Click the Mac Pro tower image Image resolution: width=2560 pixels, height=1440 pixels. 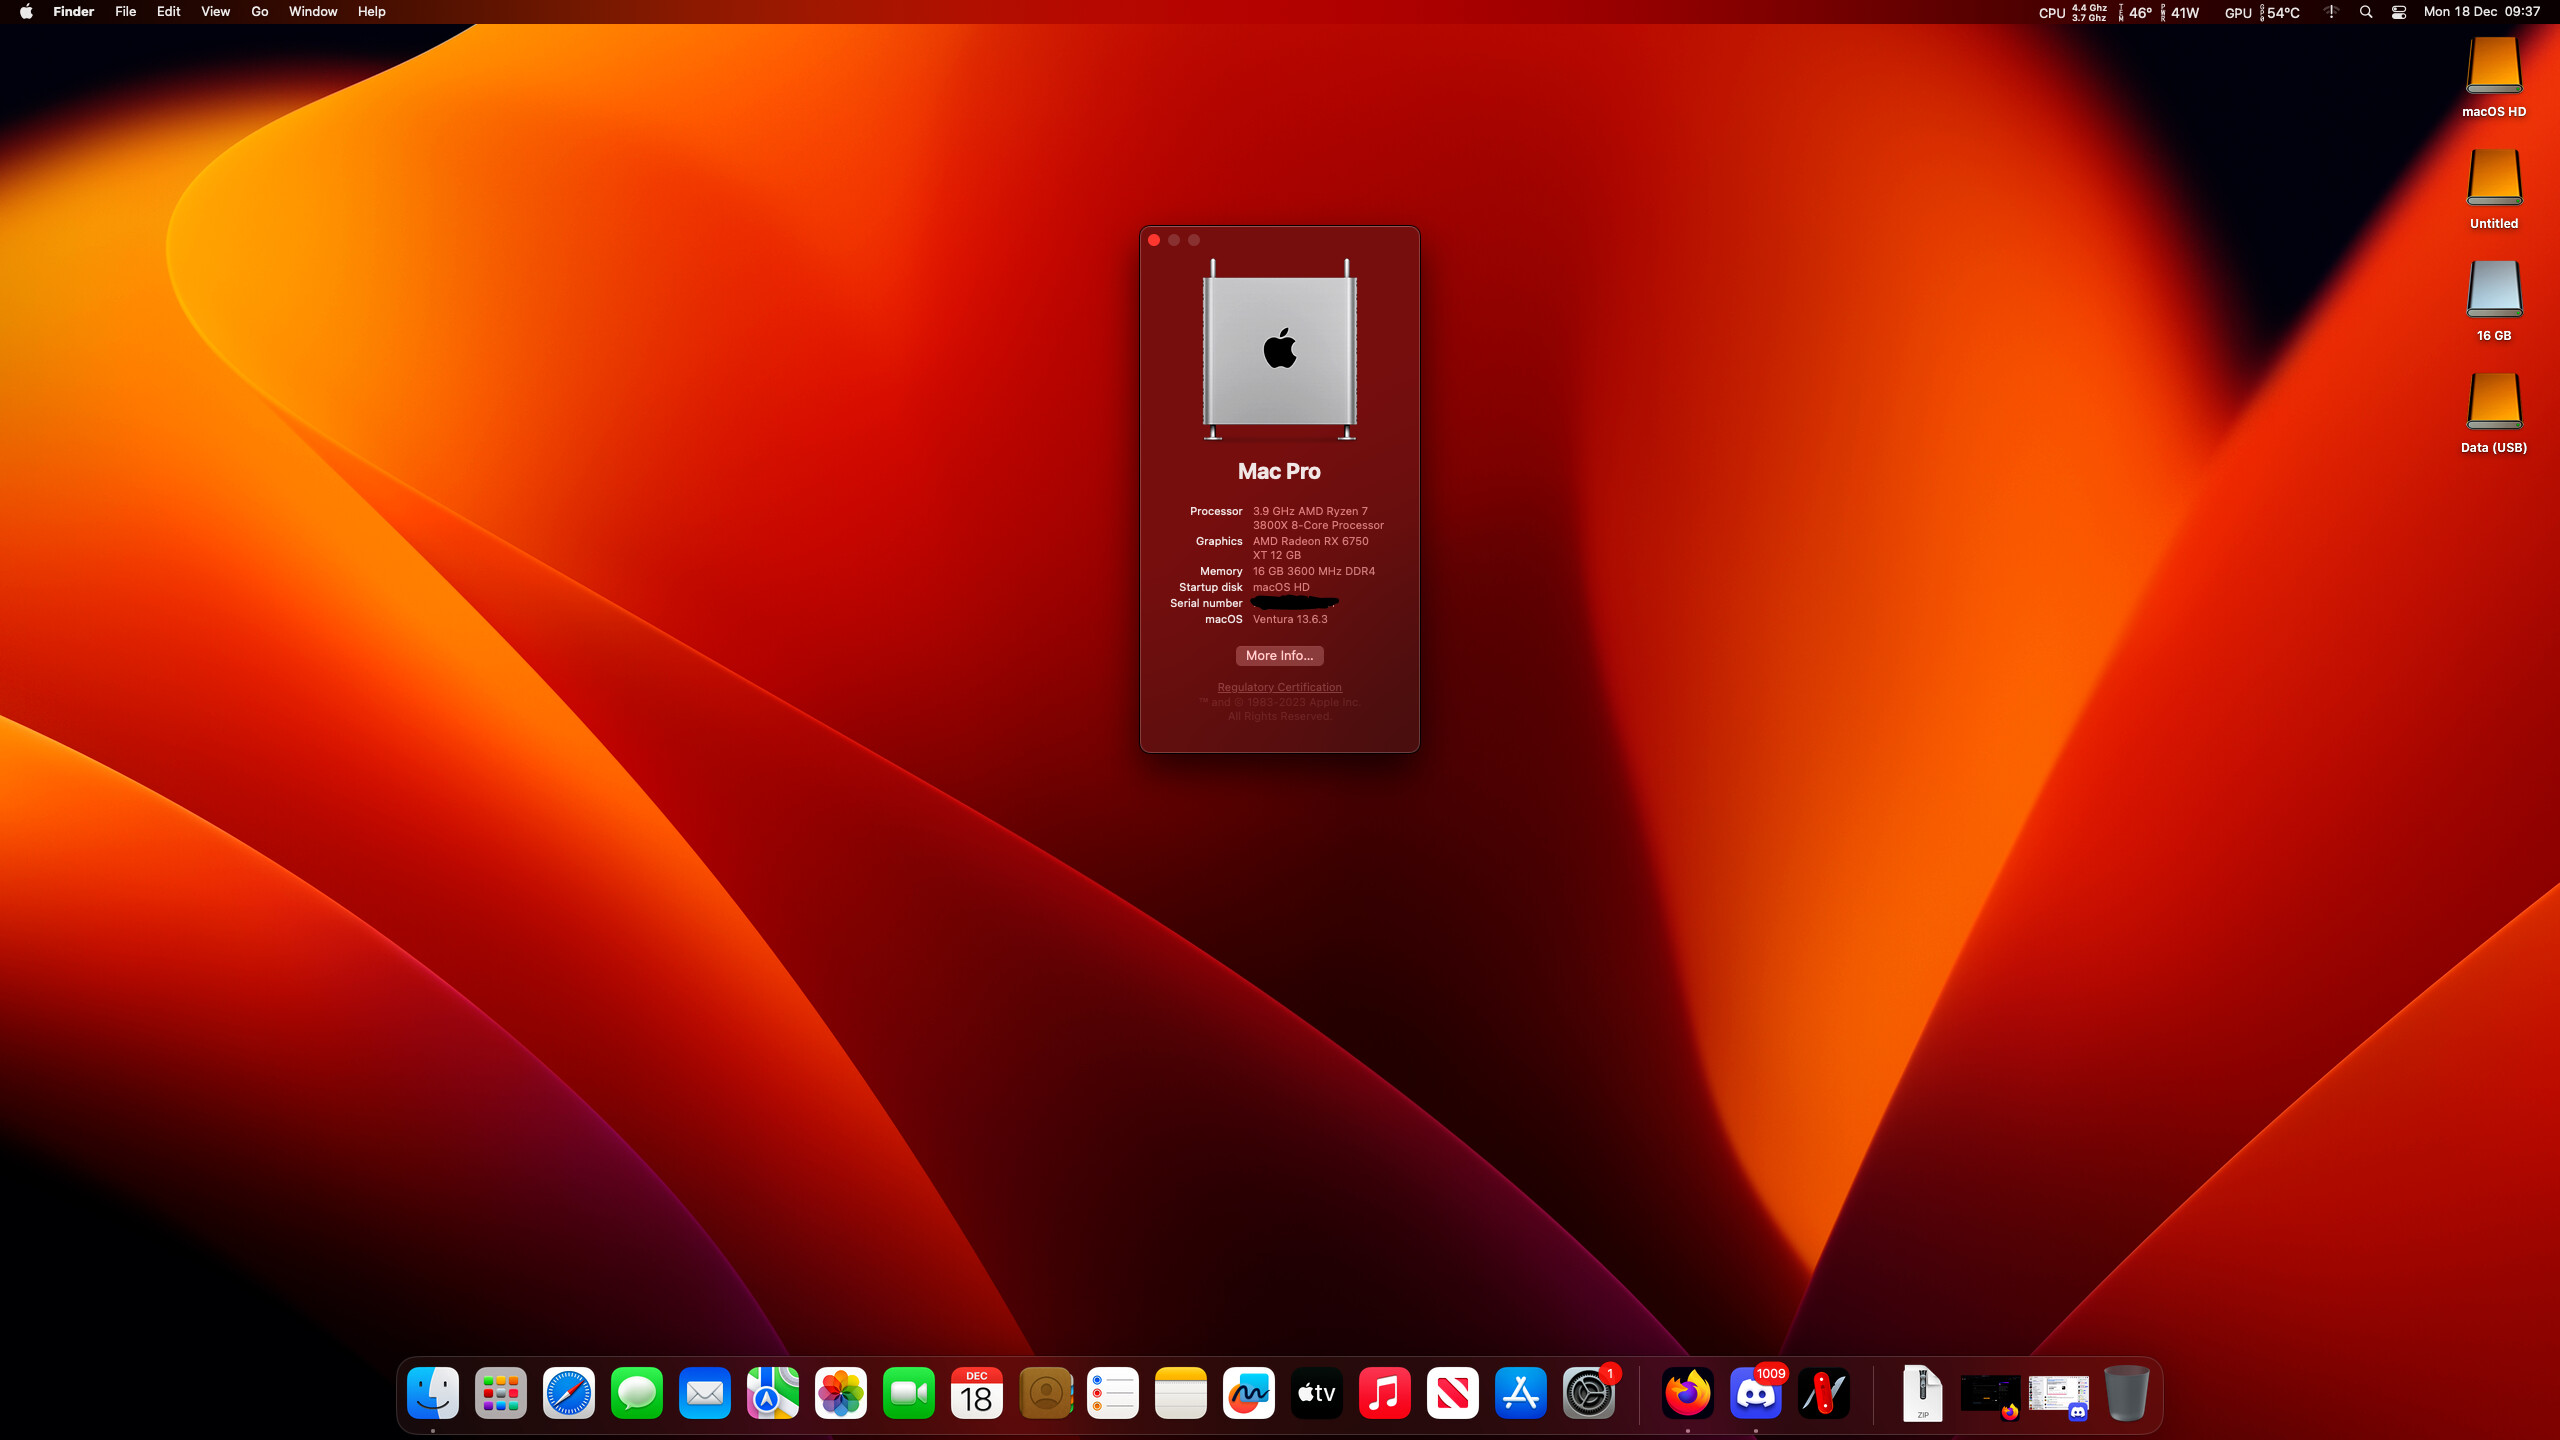point(1279,349)
